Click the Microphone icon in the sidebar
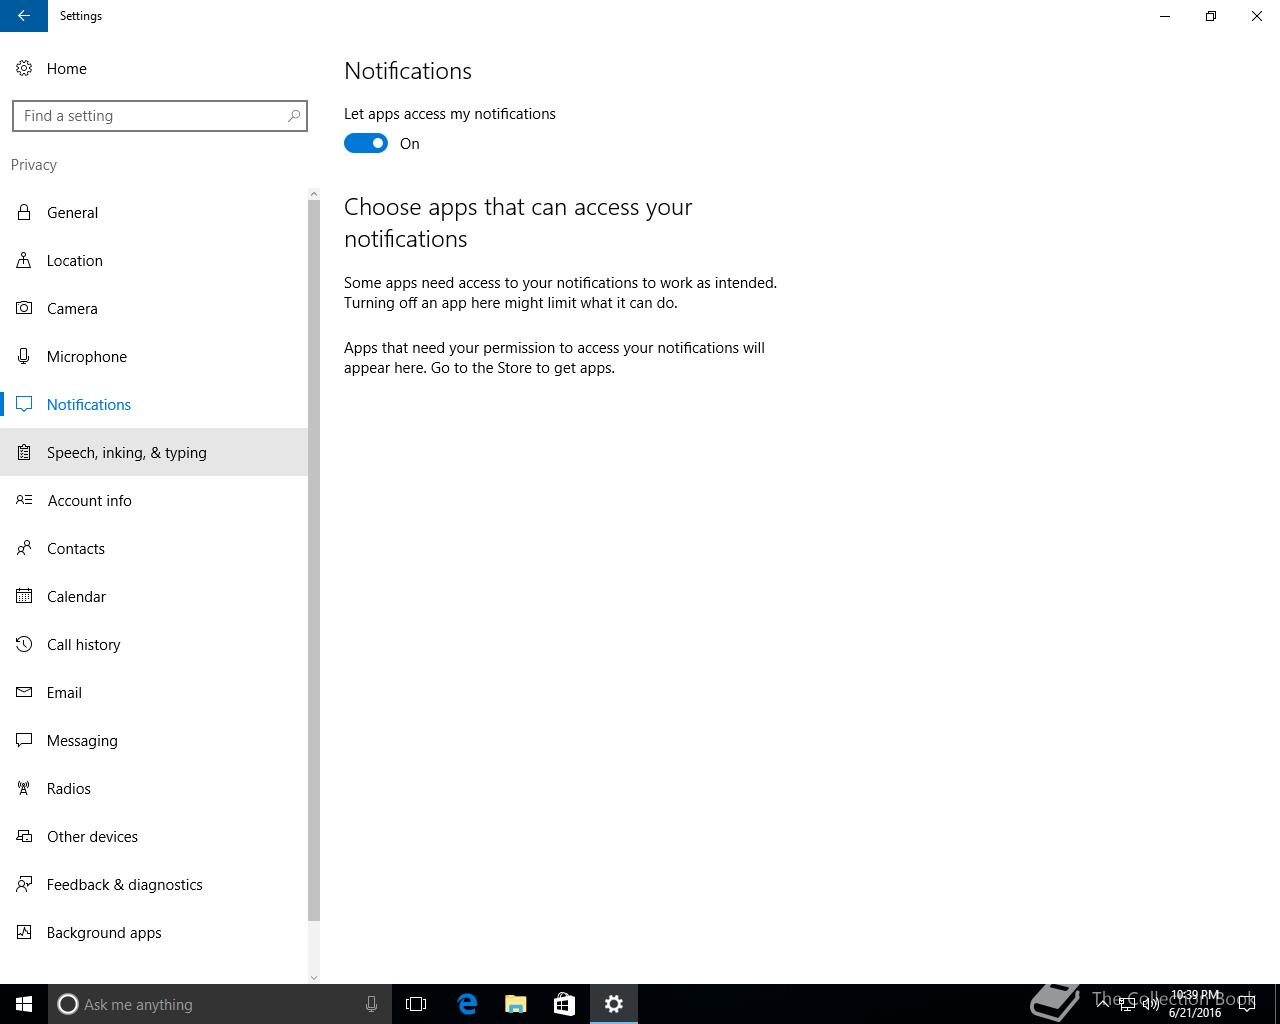This screenshot has width=1280, height=1024. (x=24, y=356)
